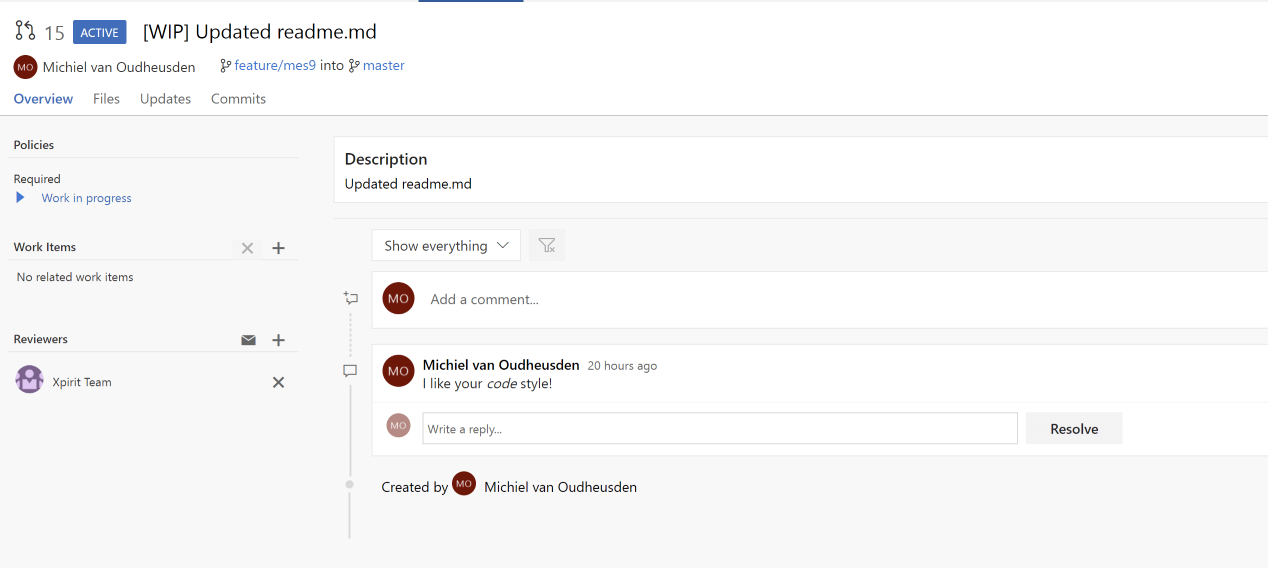This screenshot has height=568, width=1268.
Task: Open the master branch link
Action: [383, 66]
